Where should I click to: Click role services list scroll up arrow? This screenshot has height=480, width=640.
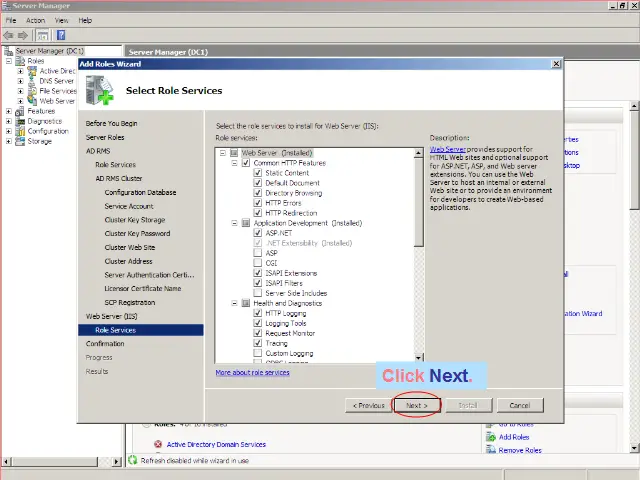(x=418, y=153)
